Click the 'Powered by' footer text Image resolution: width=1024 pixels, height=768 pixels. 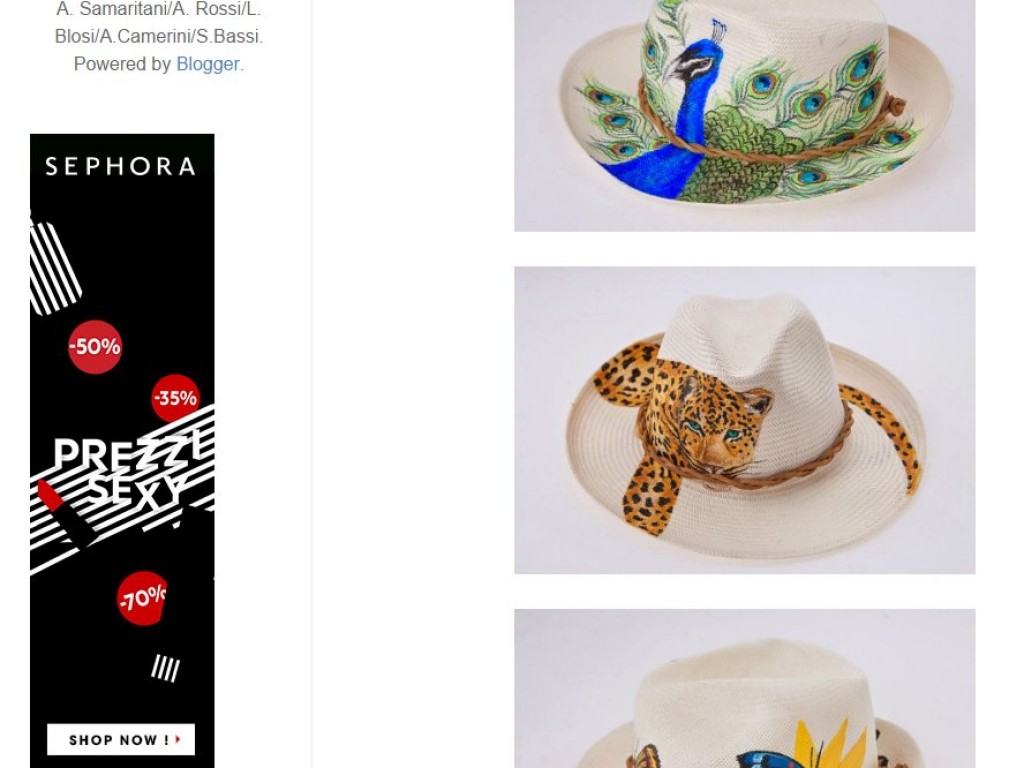(x=122, y=64)
